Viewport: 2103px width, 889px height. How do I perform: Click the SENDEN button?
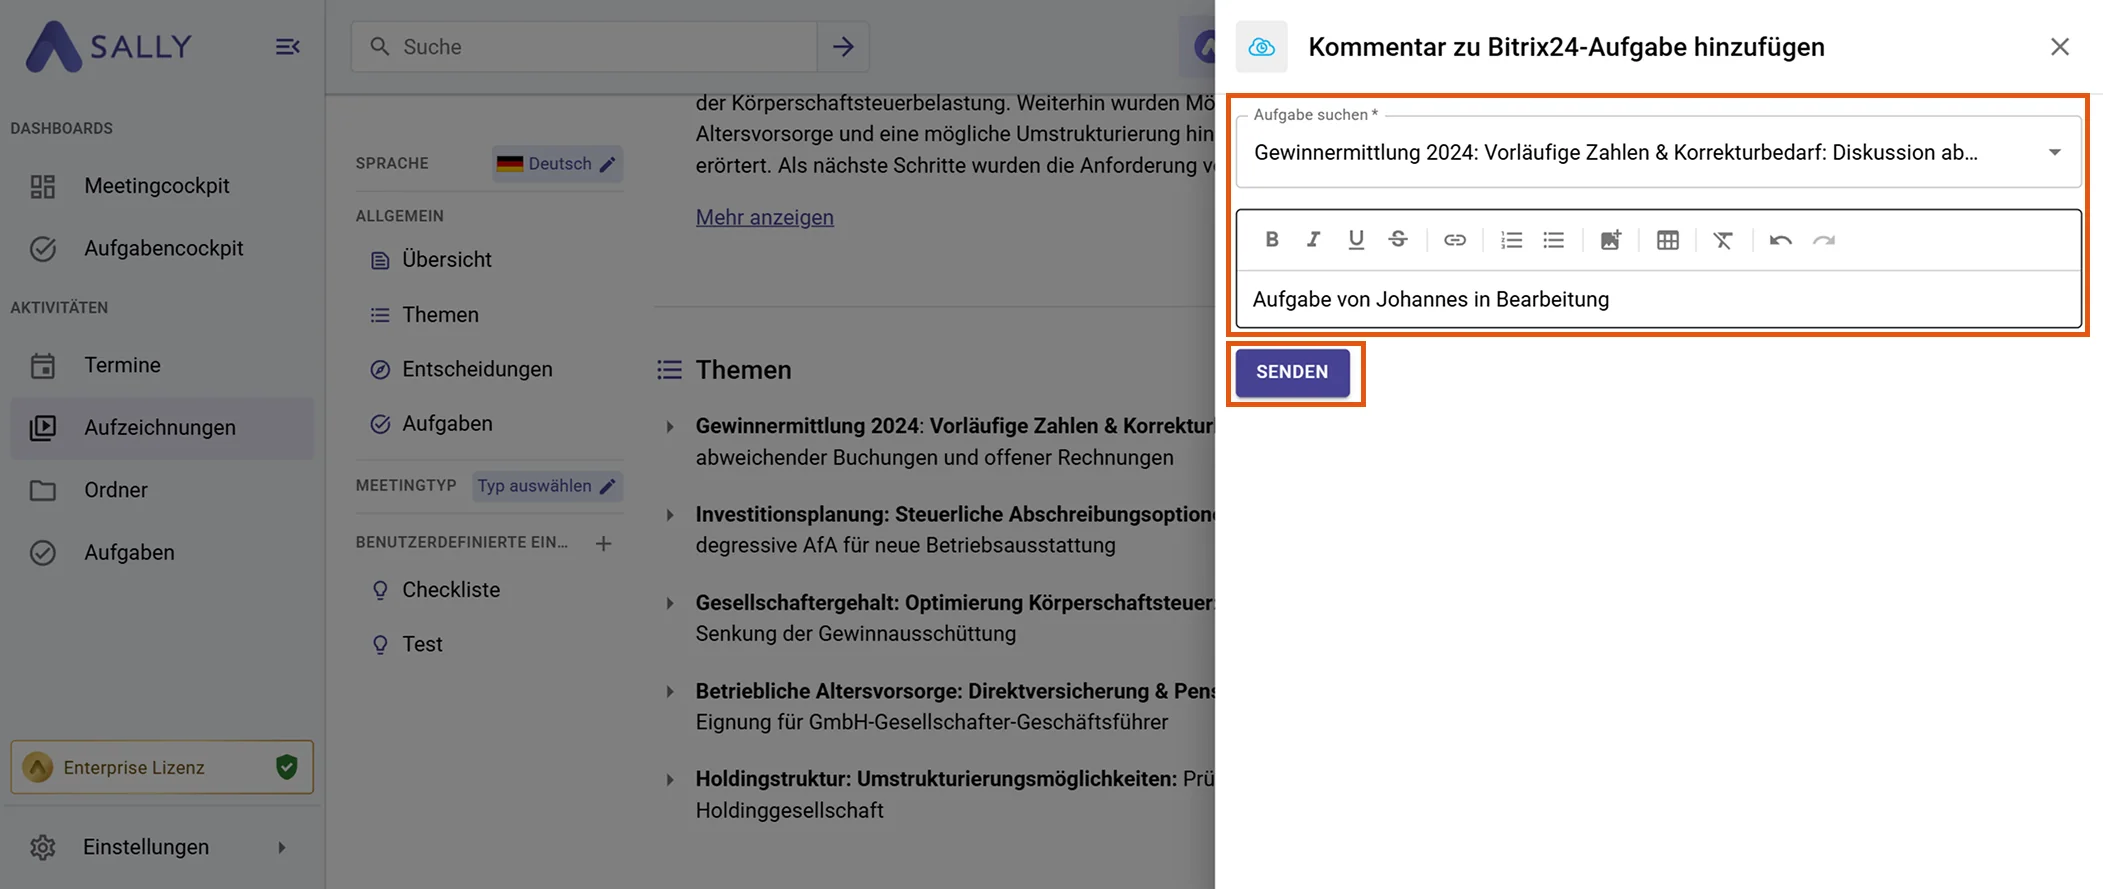[x=1292, y=372]
